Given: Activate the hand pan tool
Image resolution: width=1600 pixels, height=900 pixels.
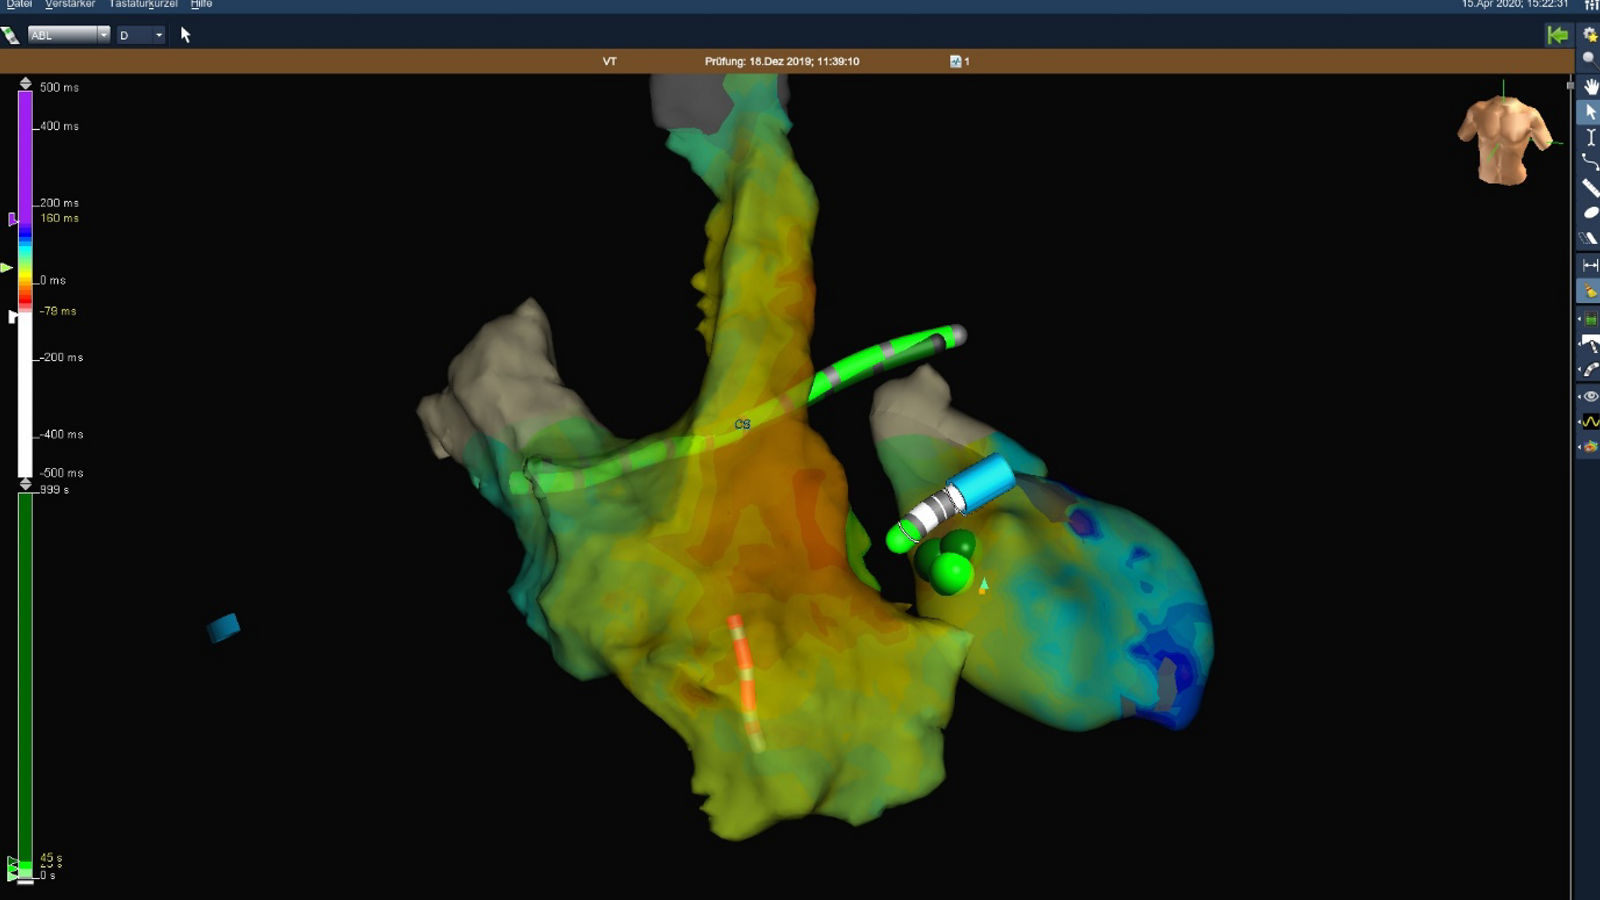Looking at the screenshot, I should [x=1590, y=85].
